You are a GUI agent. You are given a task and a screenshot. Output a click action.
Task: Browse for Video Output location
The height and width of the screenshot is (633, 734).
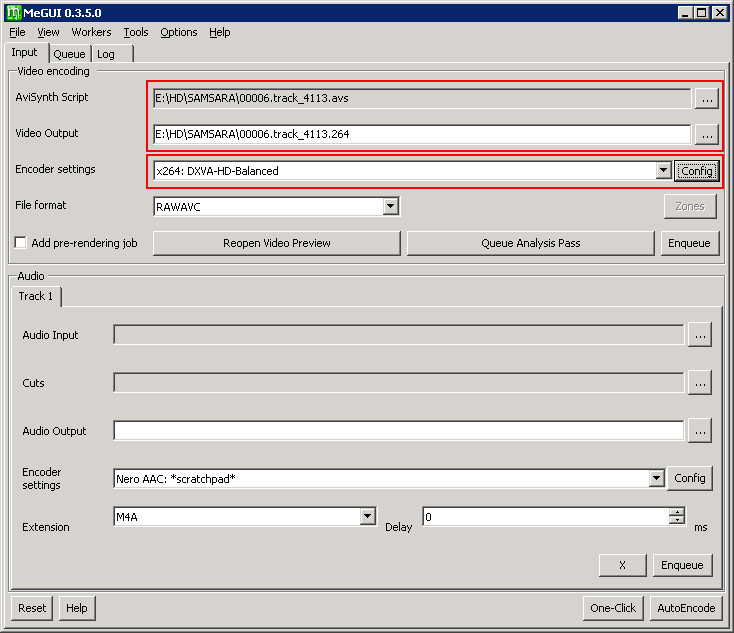[x=707, y=134]
